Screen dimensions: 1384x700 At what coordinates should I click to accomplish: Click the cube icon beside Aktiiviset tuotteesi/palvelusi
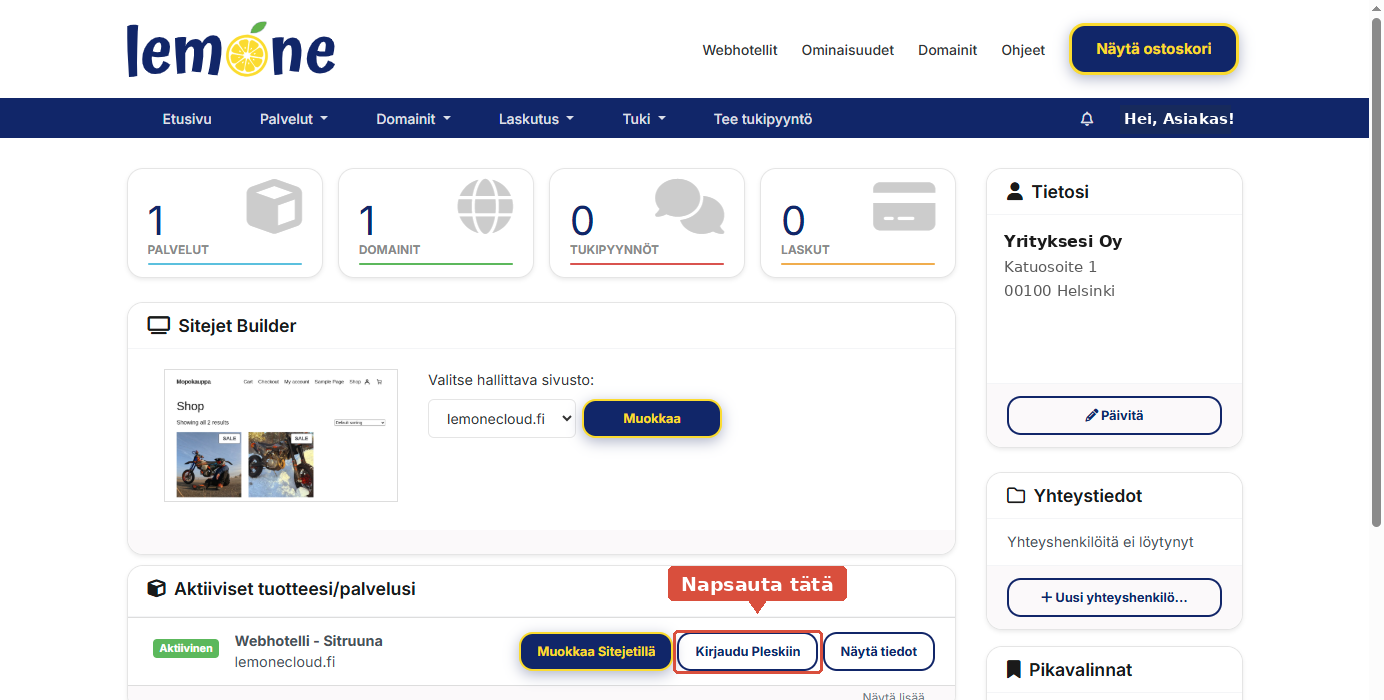click(156, 589)
